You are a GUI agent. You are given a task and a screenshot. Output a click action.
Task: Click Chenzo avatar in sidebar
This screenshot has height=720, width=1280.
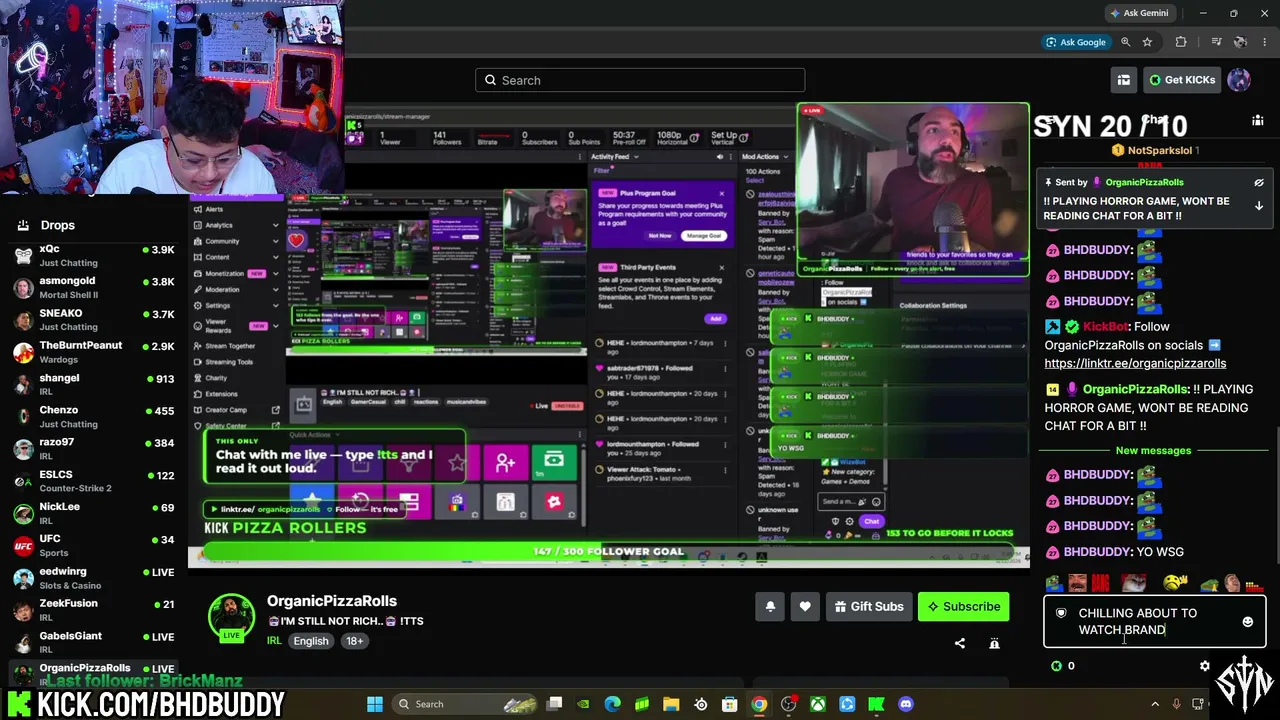[23, 417]
